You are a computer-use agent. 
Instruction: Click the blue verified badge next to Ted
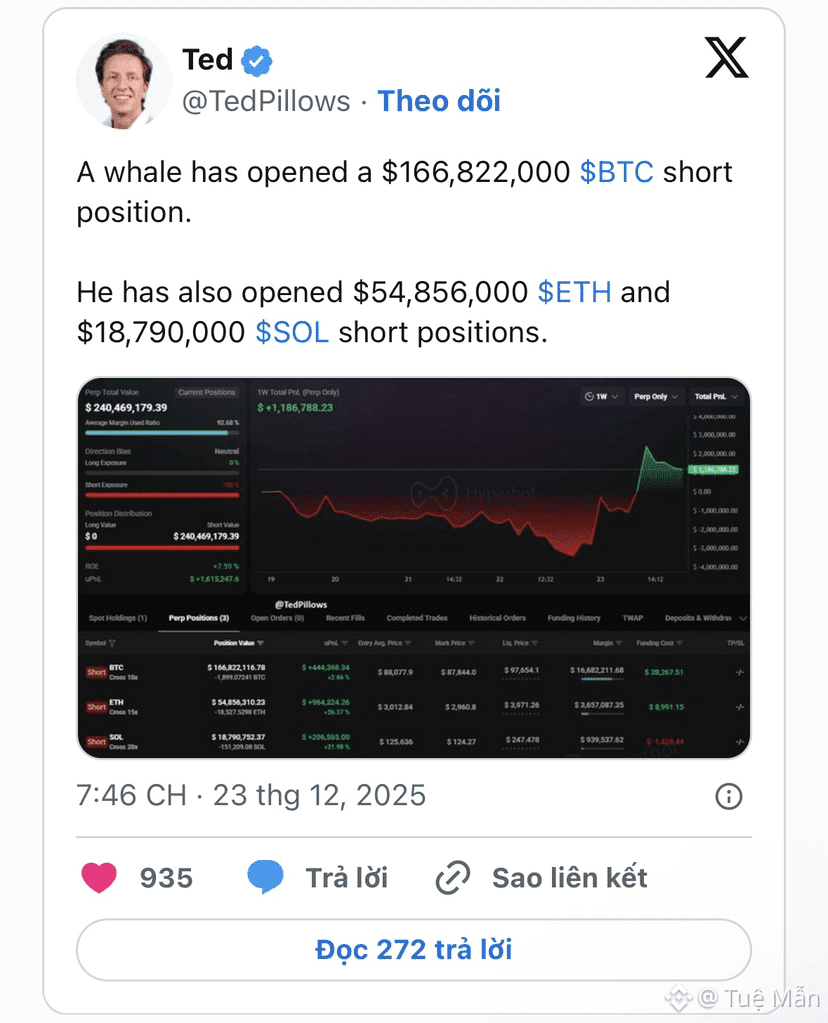point(257,61)
